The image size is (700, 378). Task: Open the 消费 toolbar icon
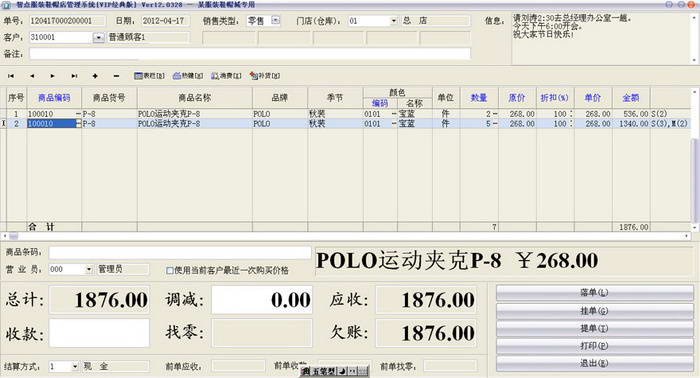(x=226, y=76)
